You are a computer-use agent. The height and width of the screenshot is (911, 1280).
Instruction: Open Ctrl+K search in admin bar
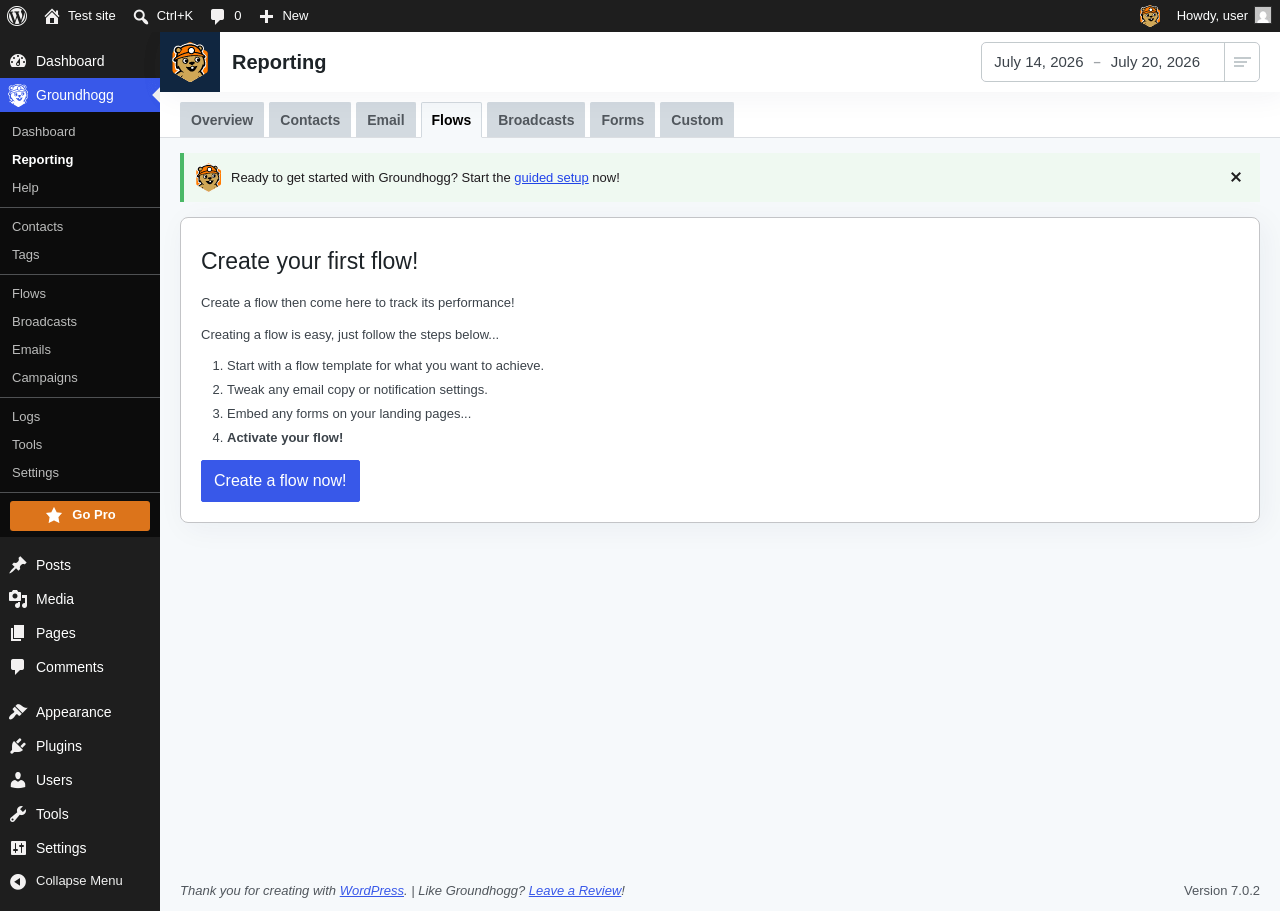tap(163, 16)
